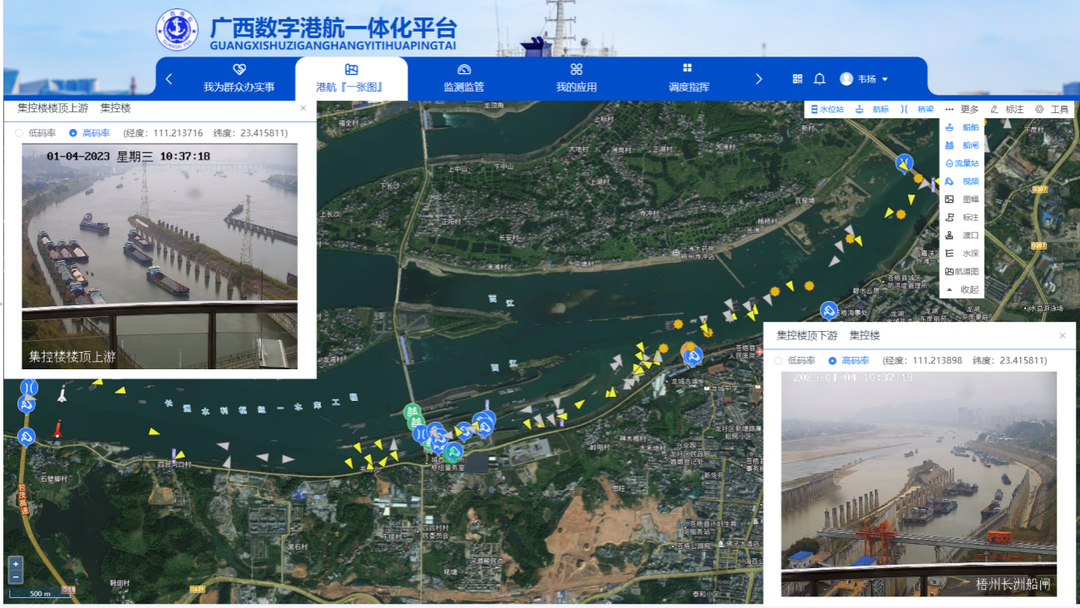The width and height of the screenshot is (1080, 608).
Task: Close the 集控楼顶下游 video panel
Action: pyautogui.click(x=1062, y=336)
